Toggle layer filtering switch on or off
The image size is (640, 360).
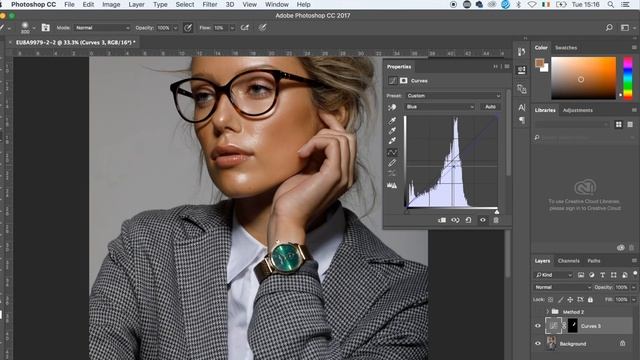click(635, 273)
